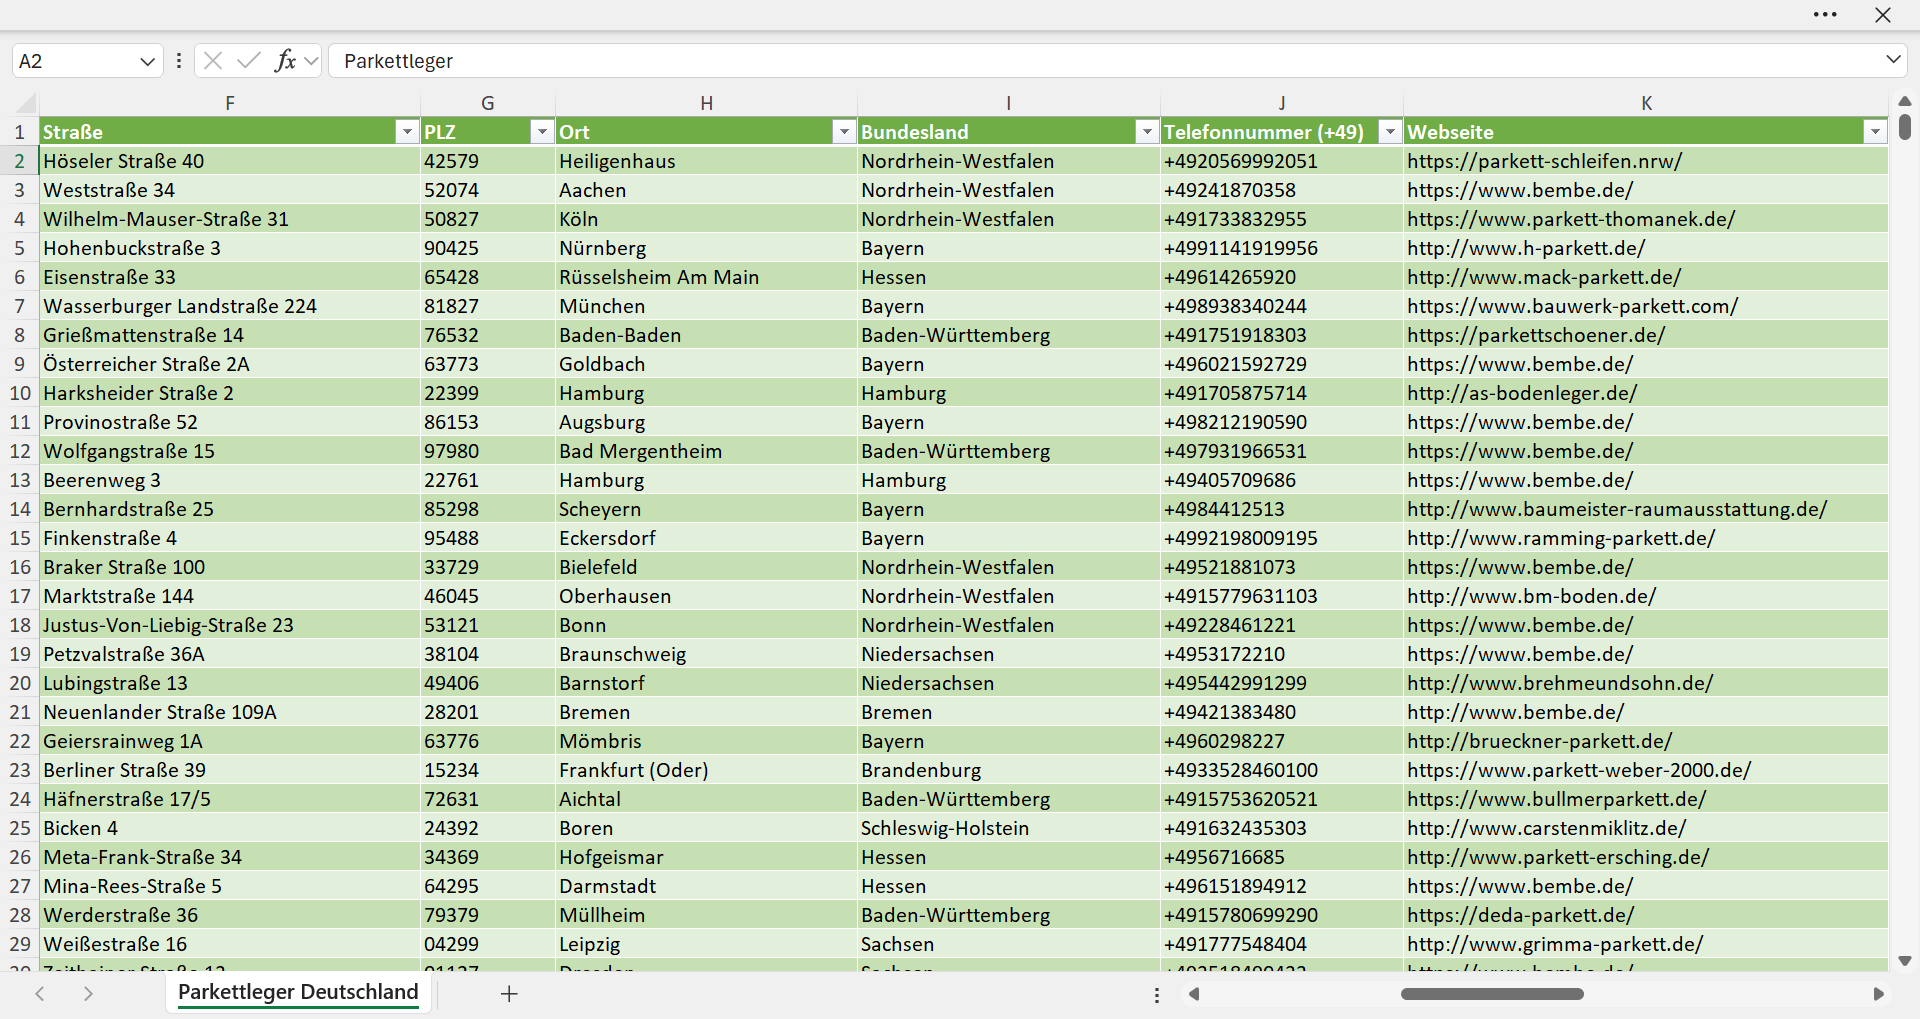Select column I header

coord(1009,103)
